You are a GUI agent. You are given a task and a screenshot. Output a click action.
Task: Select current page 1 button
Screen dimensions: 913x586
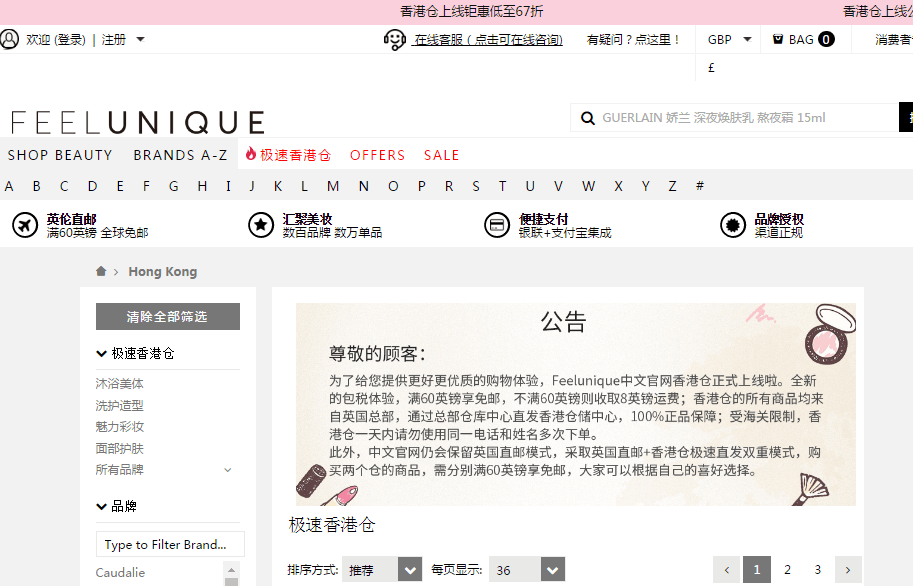(757, 570)
